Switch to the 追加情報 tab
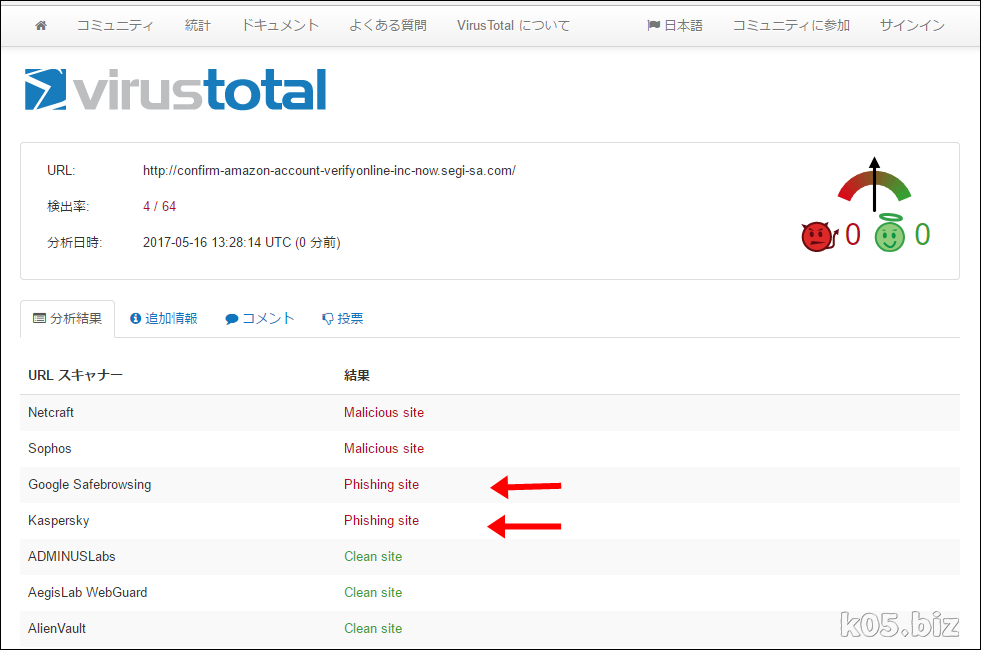981x650 pixels. pos(164,319)
